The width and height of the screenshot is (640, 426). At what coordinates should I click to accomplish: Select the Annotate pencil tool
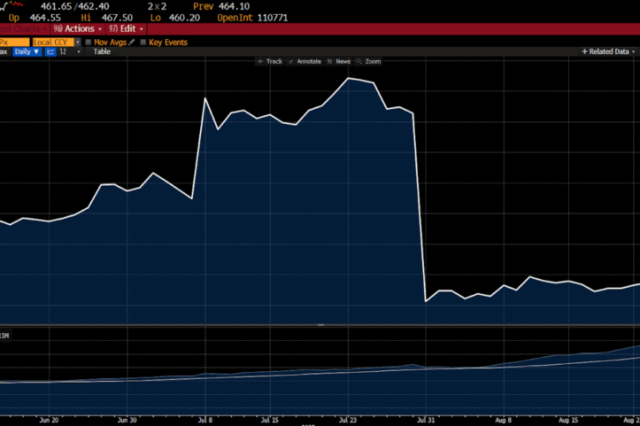[x=292, y=62]
